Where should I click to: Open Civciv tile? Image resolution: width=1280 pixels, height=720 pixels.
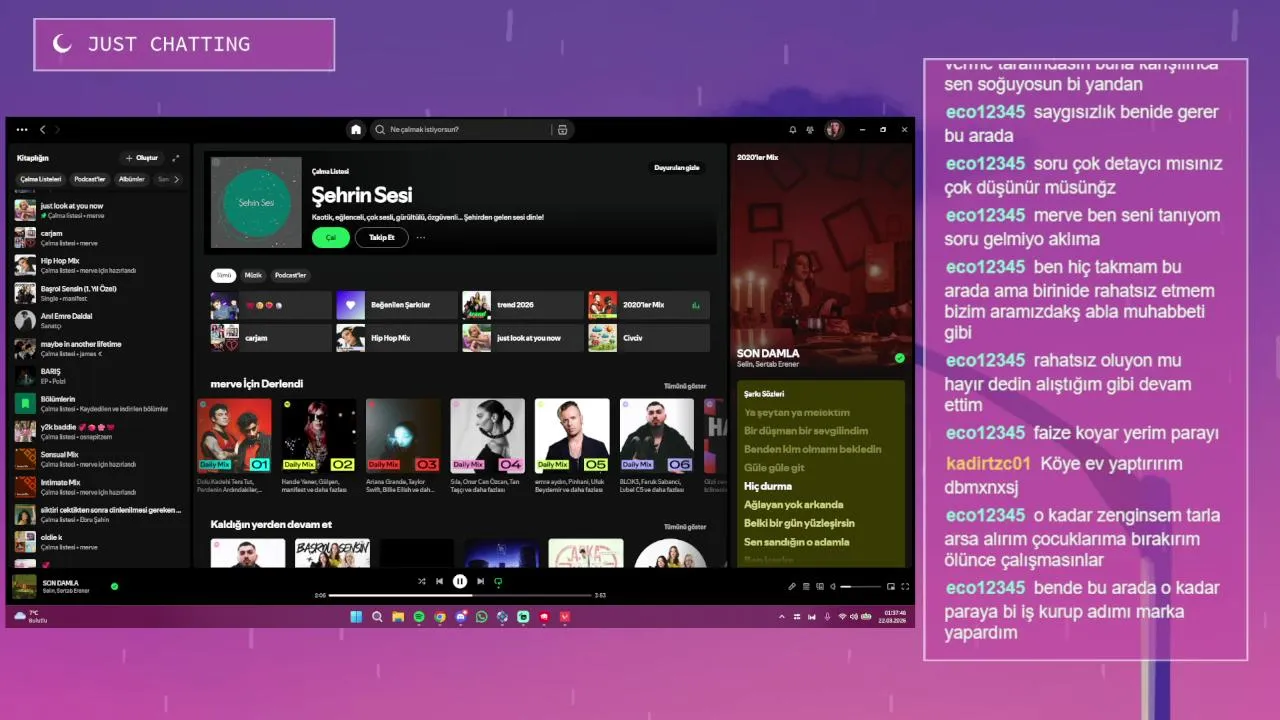coord(649,338)
